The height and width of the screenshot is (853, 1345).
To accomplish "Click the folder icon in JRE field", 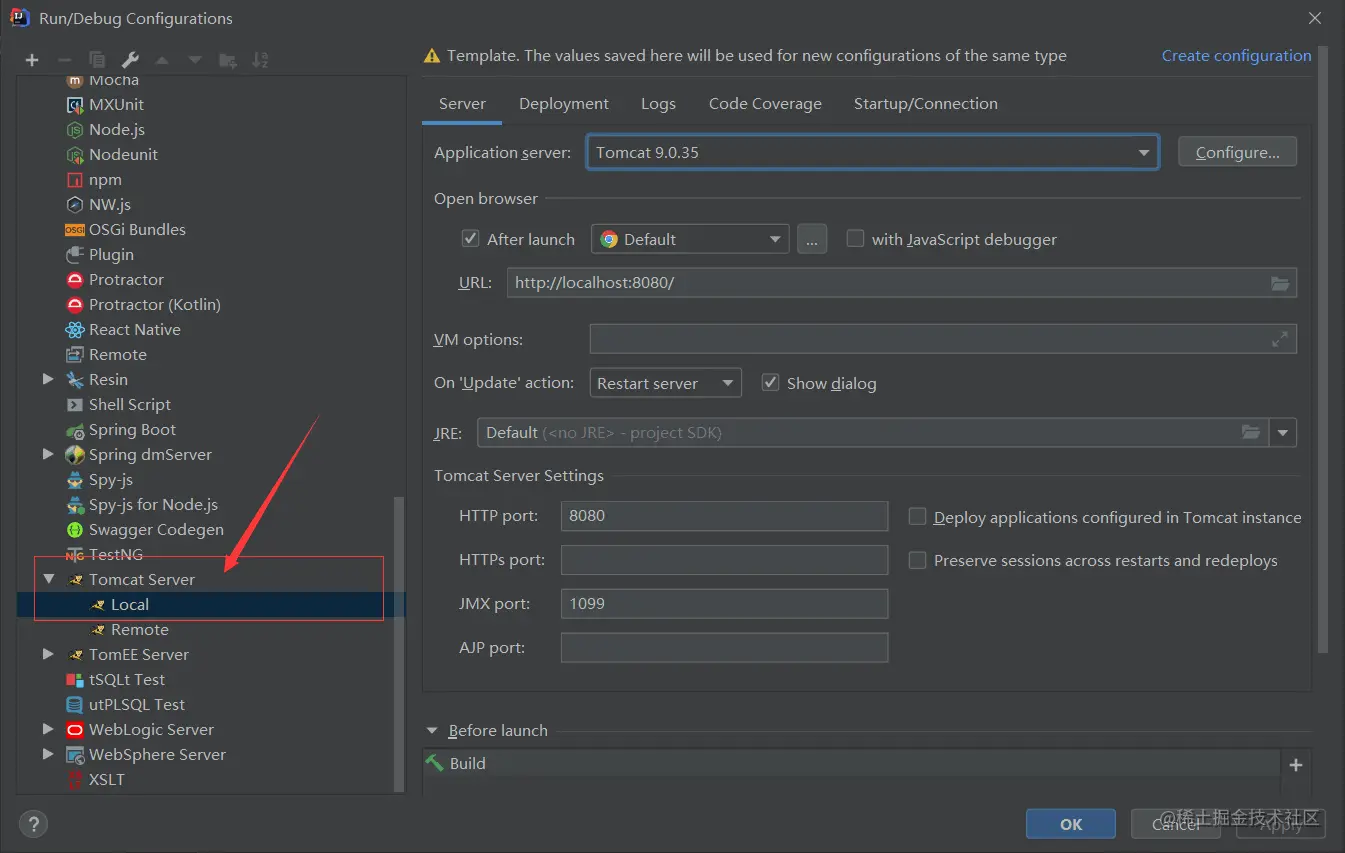I will (x=1251, y=432).
